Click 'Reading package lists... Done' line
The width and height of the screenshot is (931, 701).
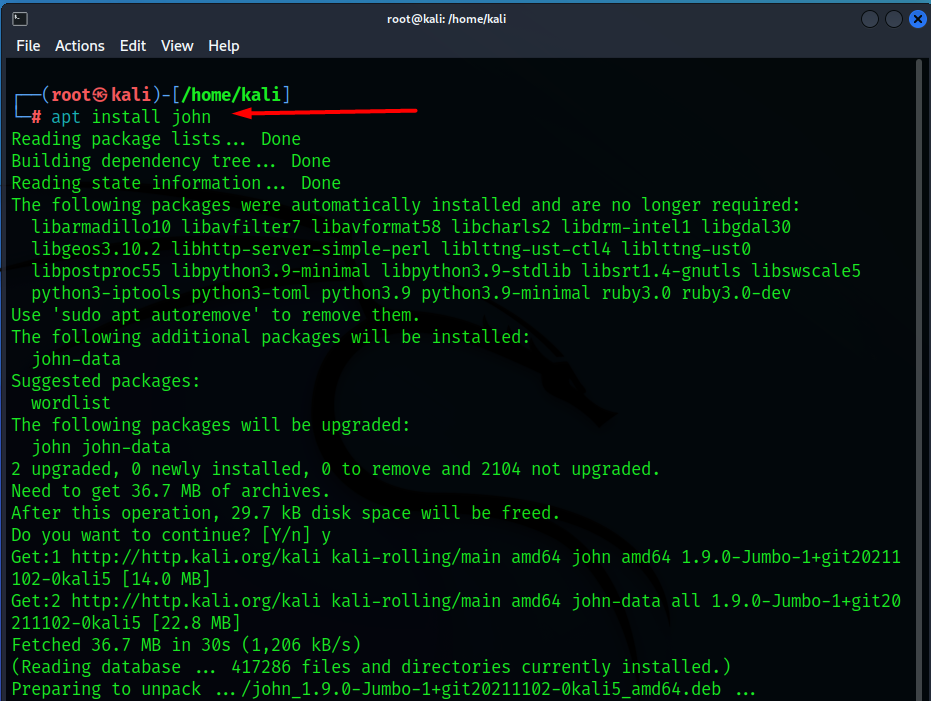tap(156, 139)
